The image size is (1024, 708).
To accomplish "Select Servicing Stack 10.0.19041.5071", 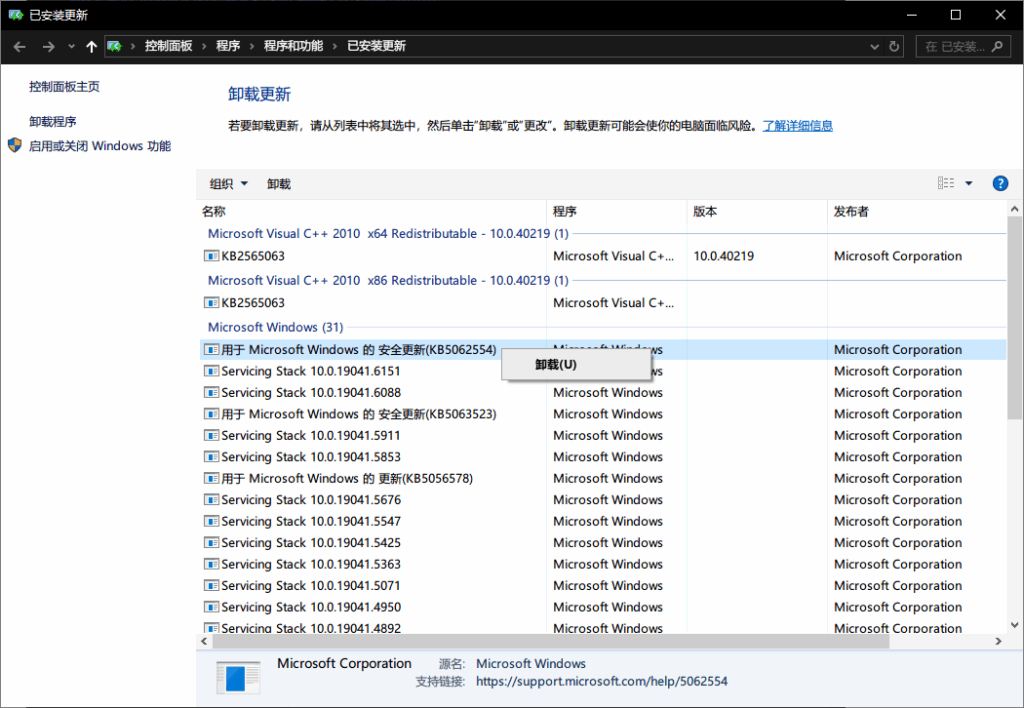I will pos(603,586).
